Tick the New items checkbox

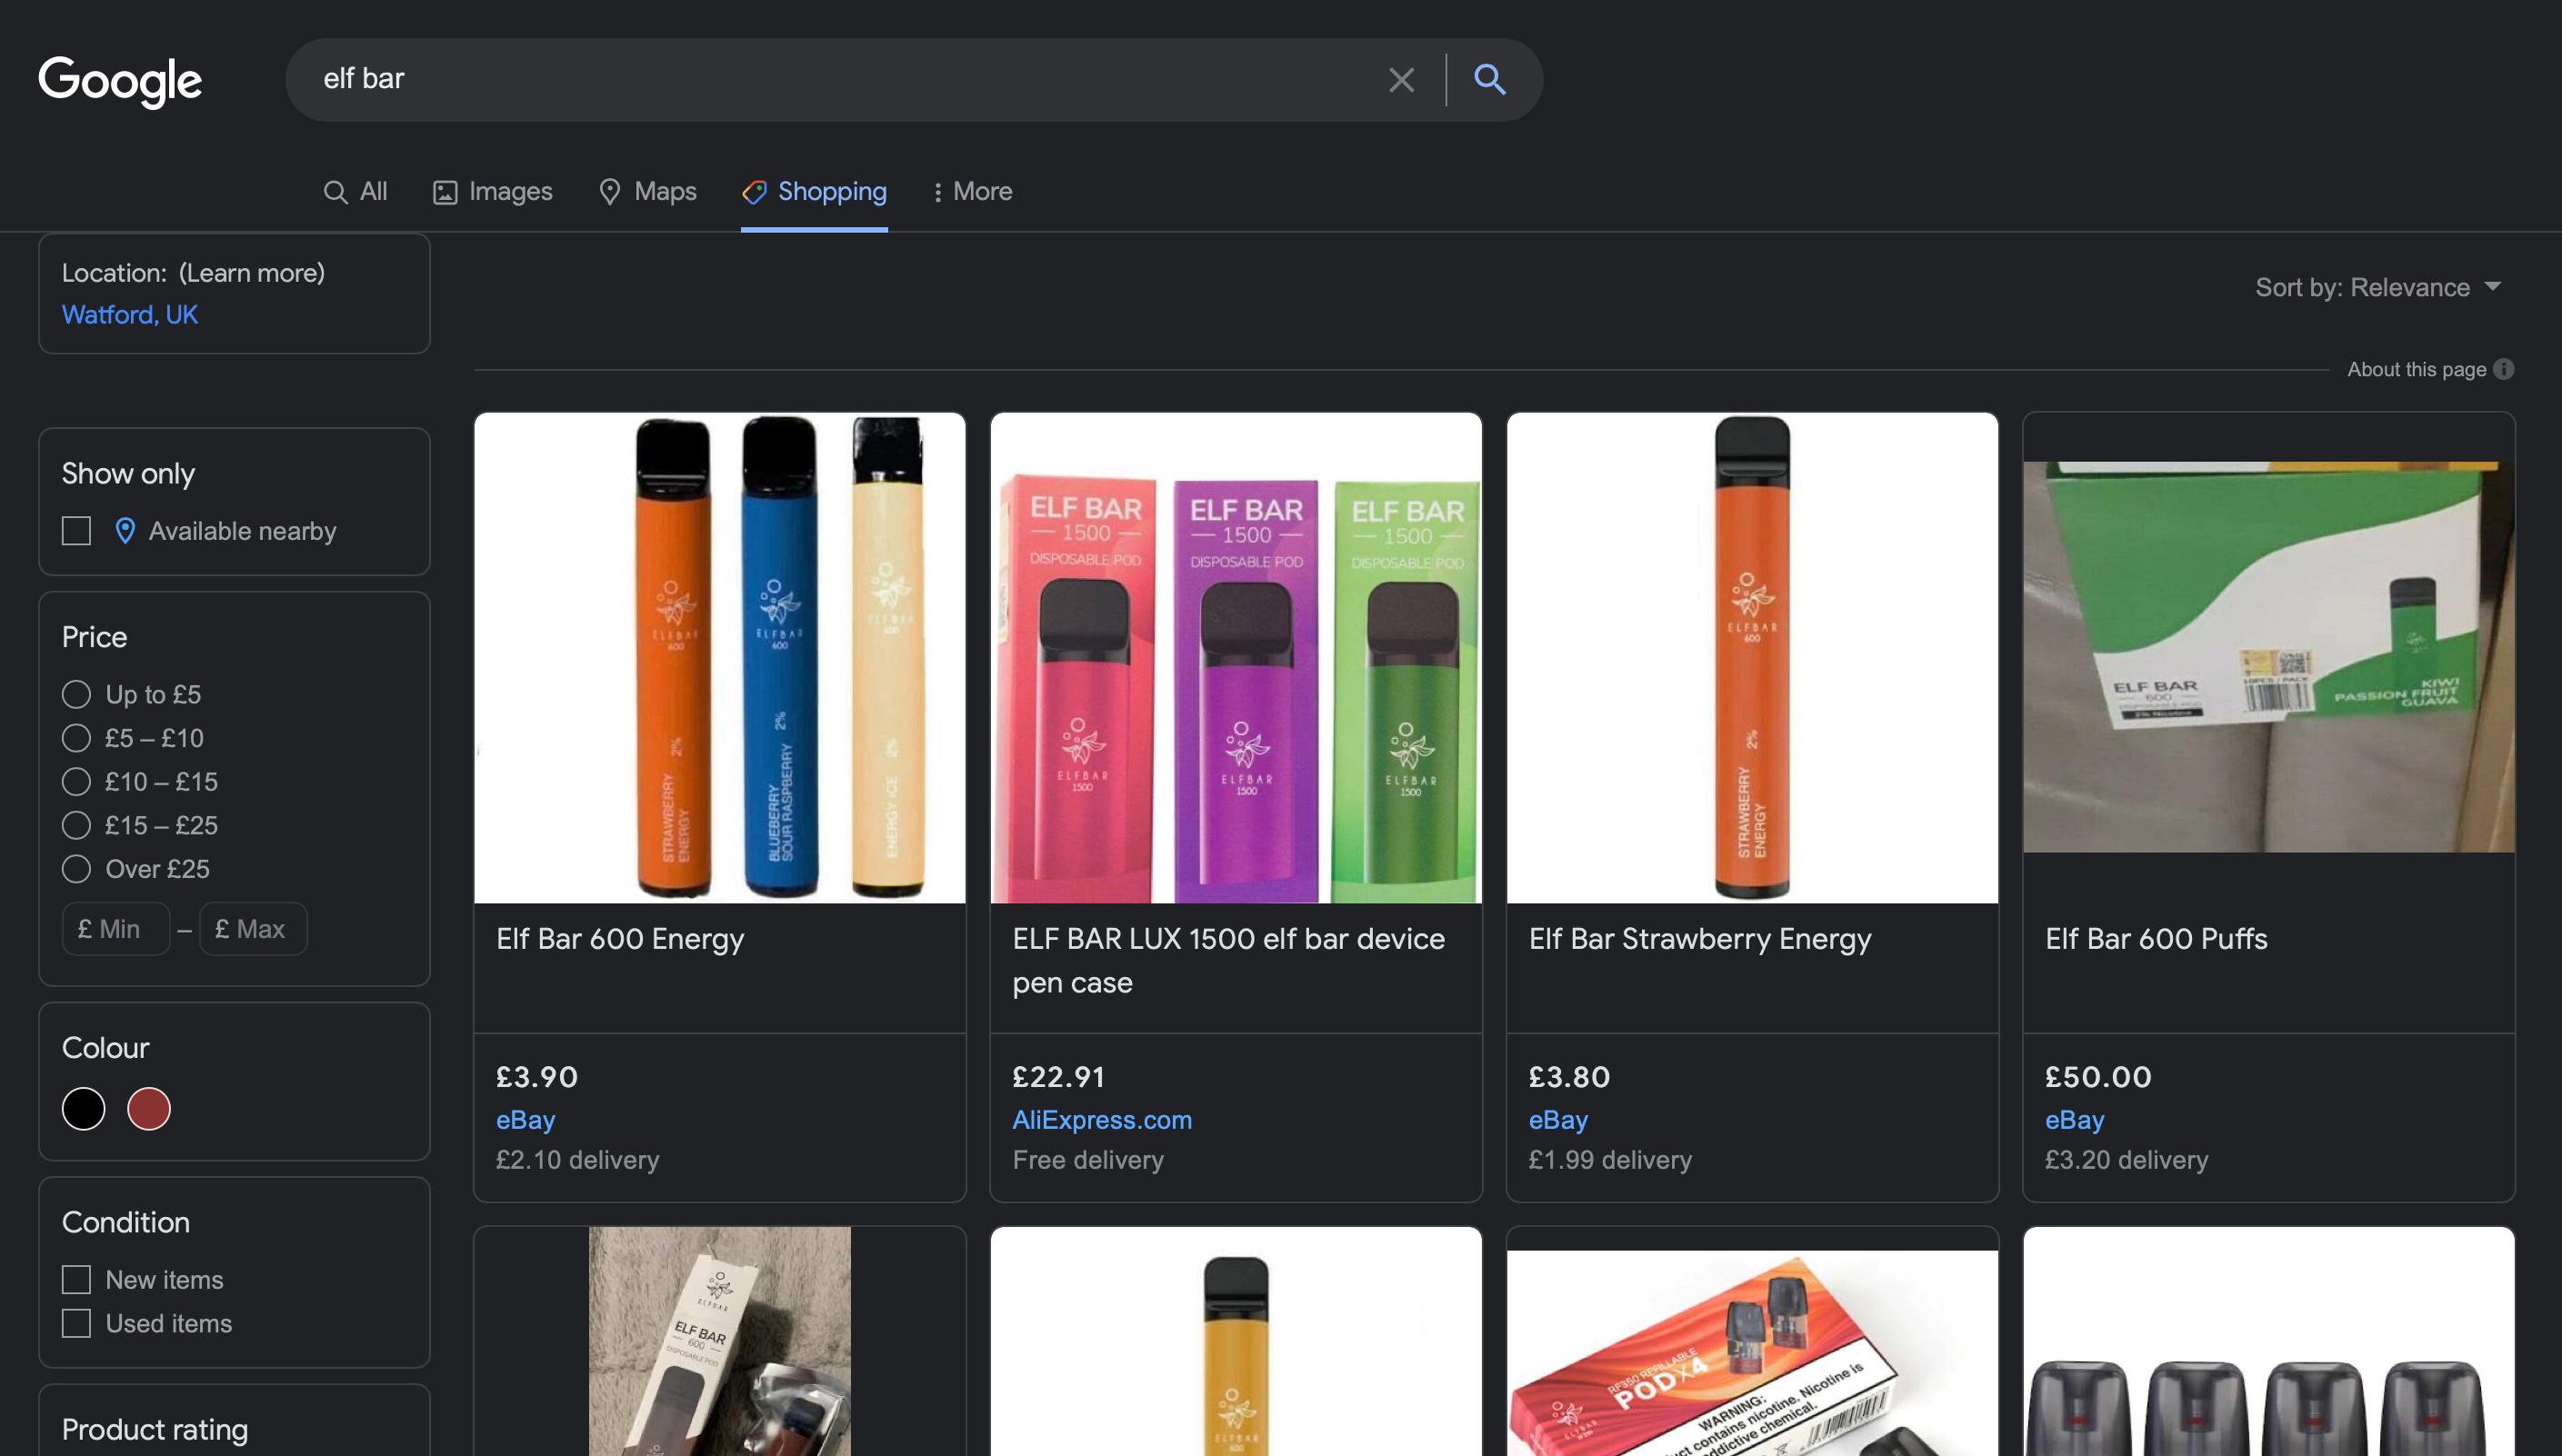point(77,1280)
